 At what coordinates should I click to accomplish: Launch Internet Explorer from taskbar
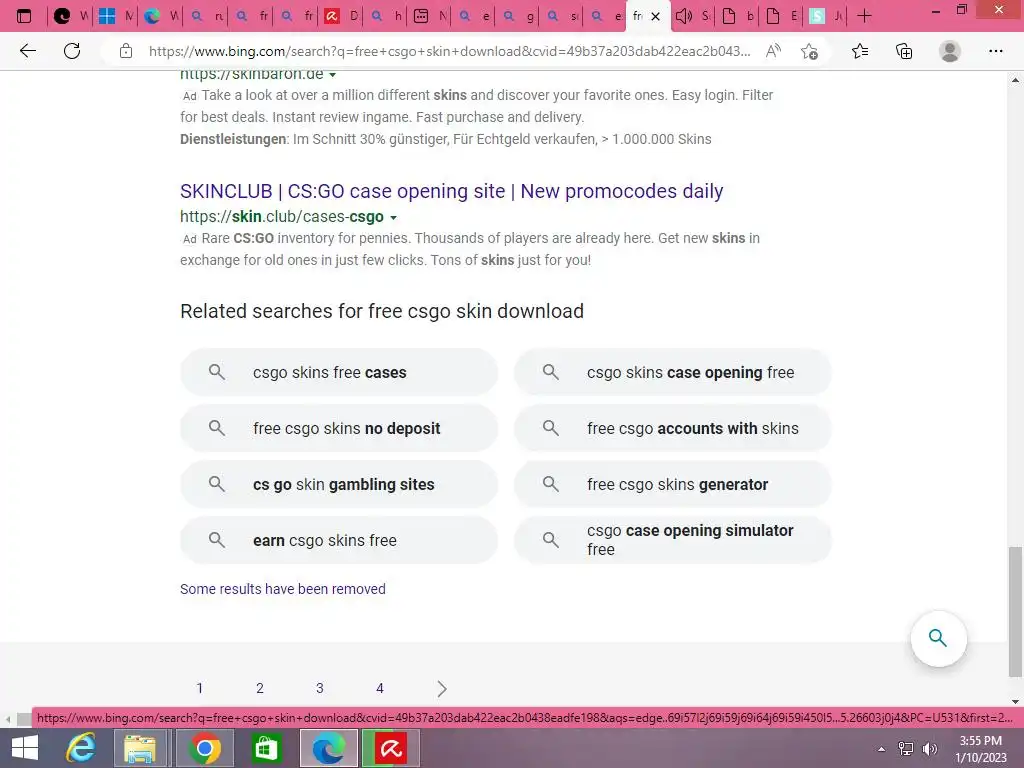coord(81,748)
